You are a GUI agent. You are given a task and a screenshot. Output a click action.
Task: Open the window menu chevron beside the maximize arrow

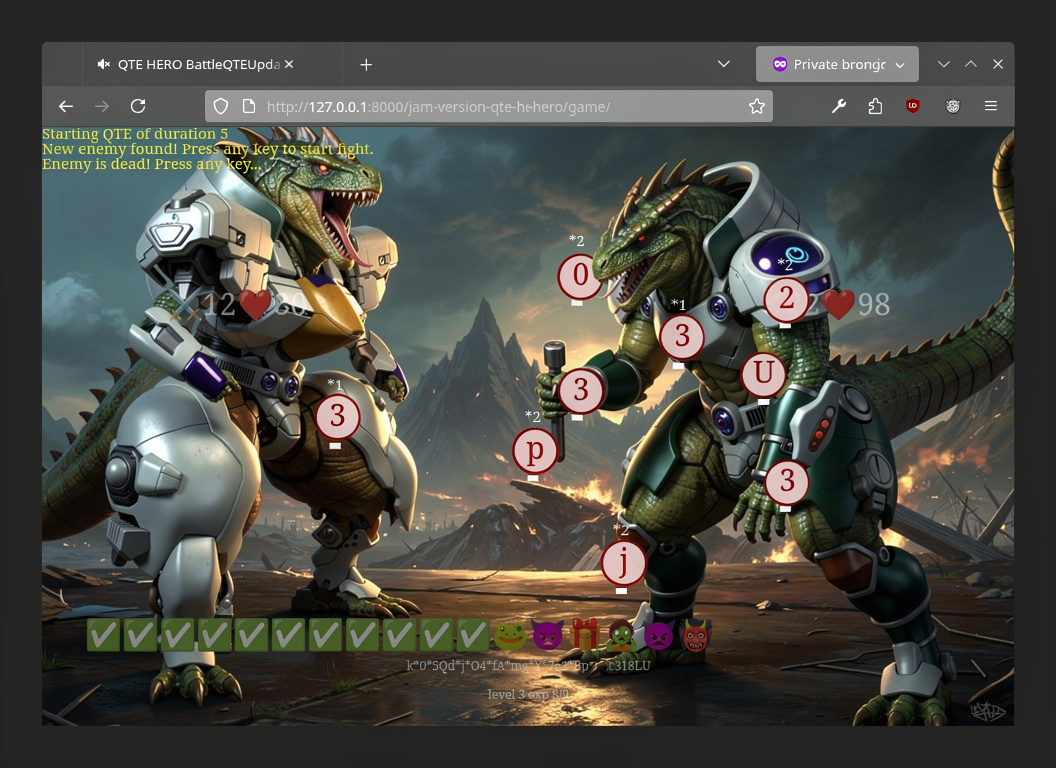pos(944,64)
